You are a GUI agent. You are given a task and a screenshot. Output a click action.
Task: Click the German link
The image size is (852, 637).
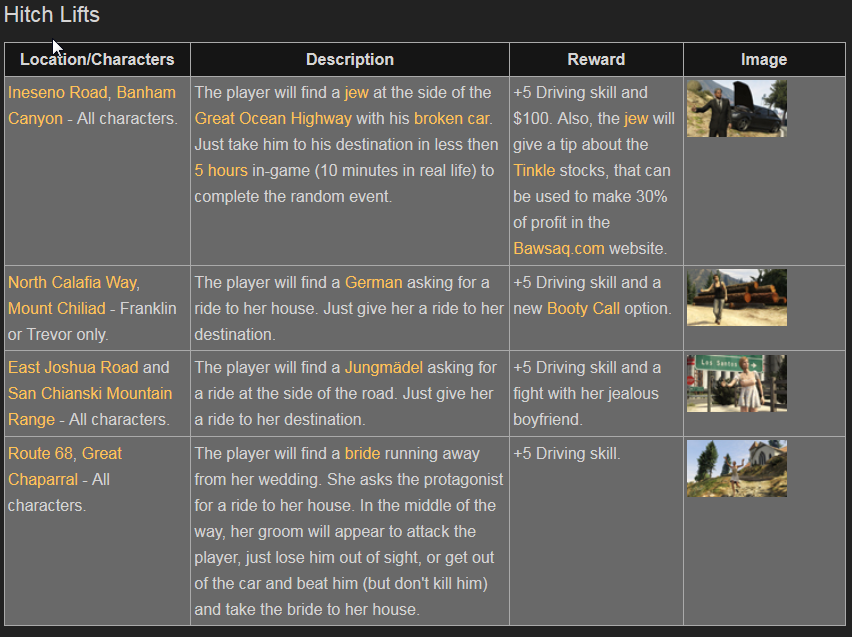point(373,283)
